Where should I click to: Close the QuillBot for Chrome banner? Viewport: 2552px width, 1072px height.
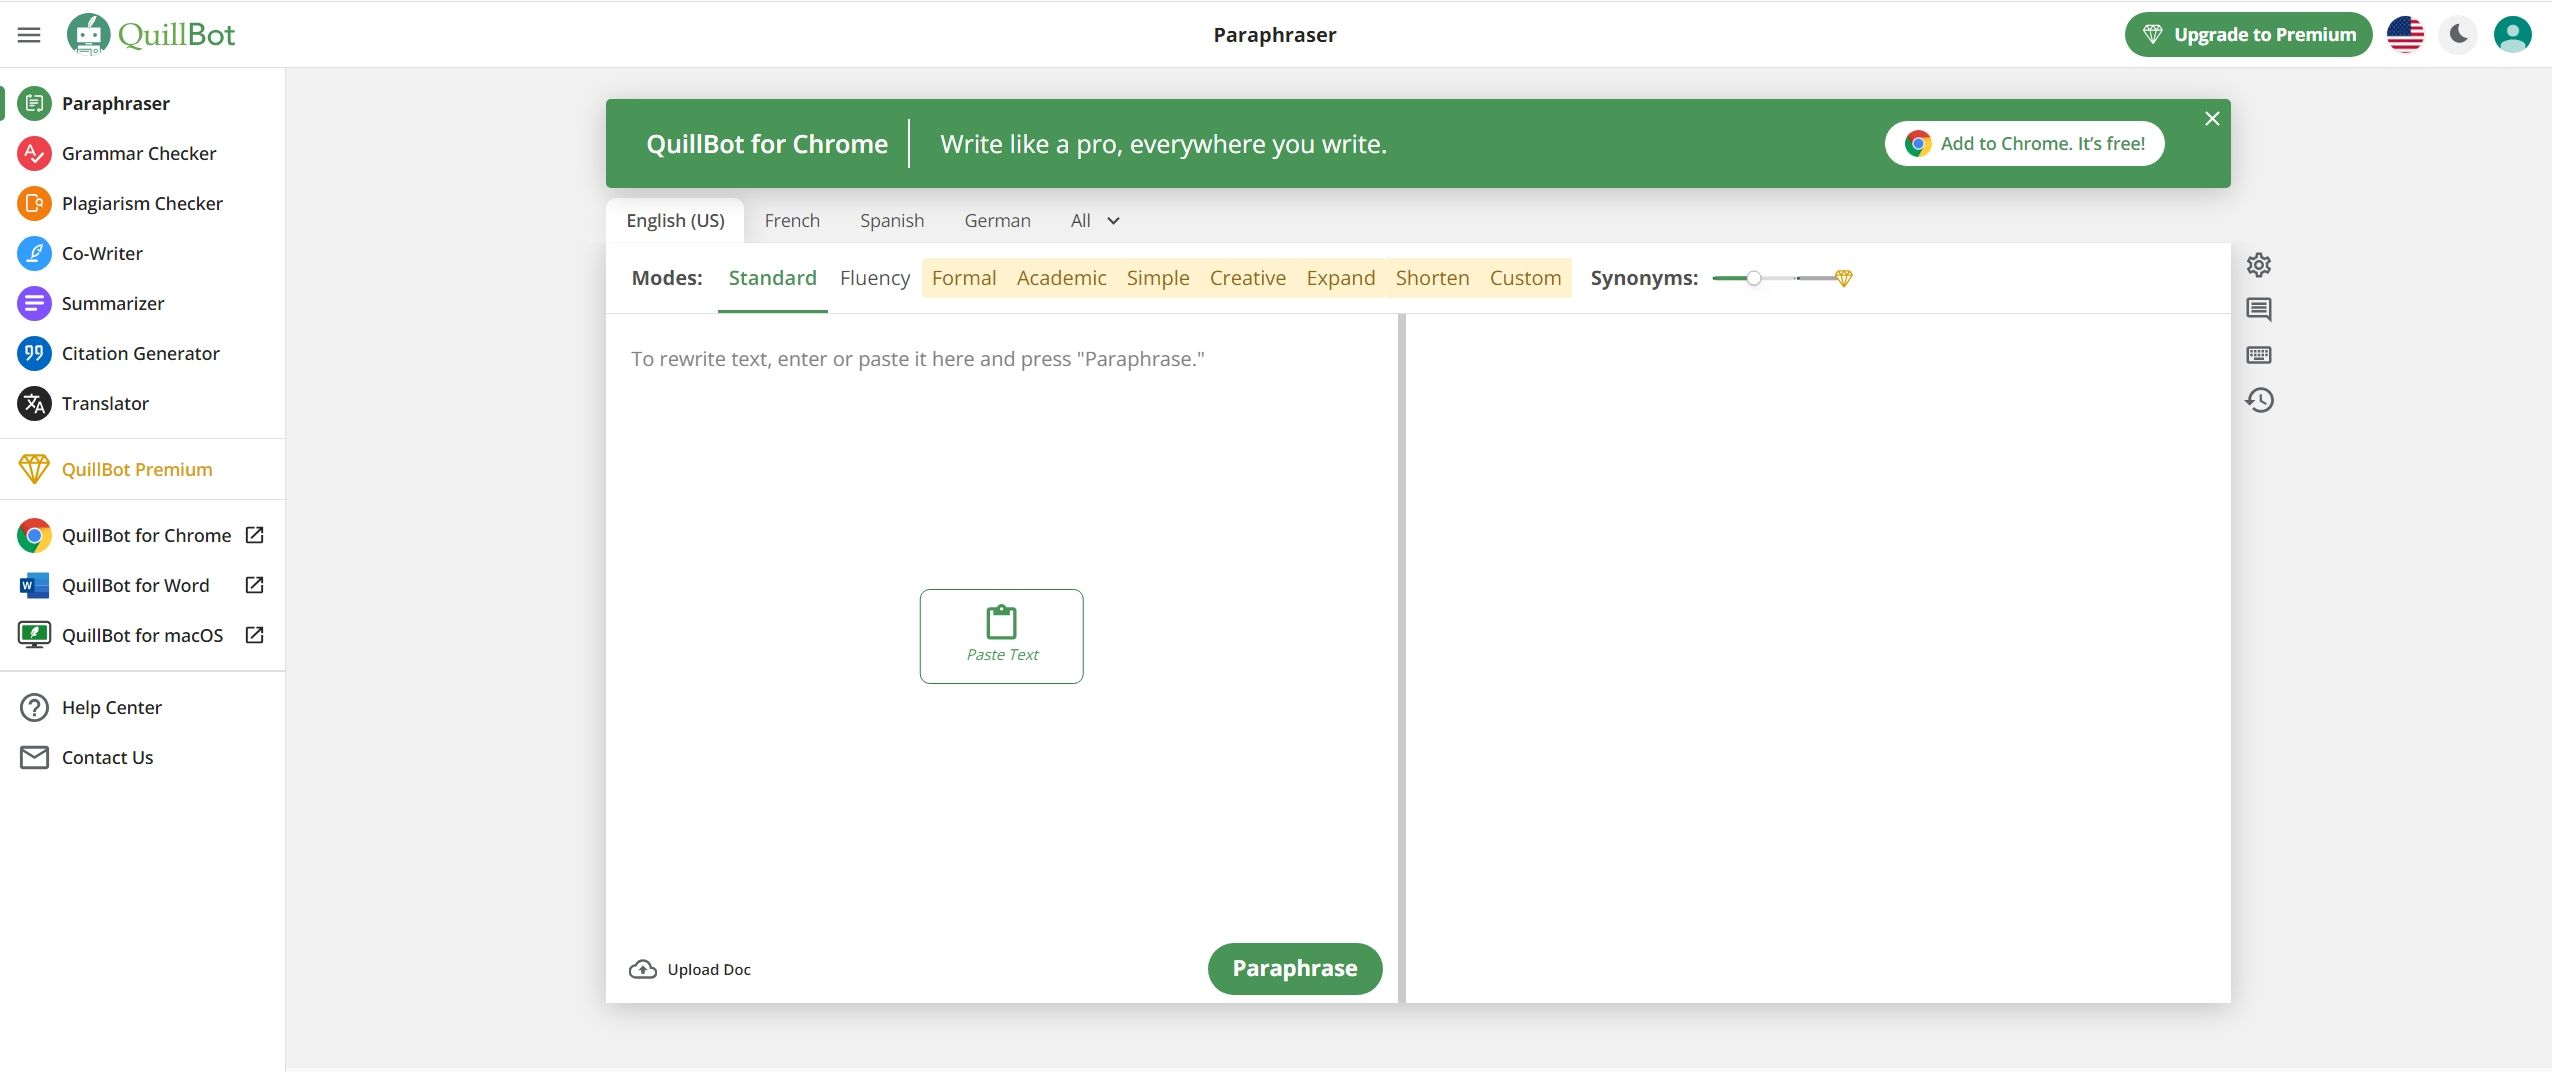tap(2212, 119)
